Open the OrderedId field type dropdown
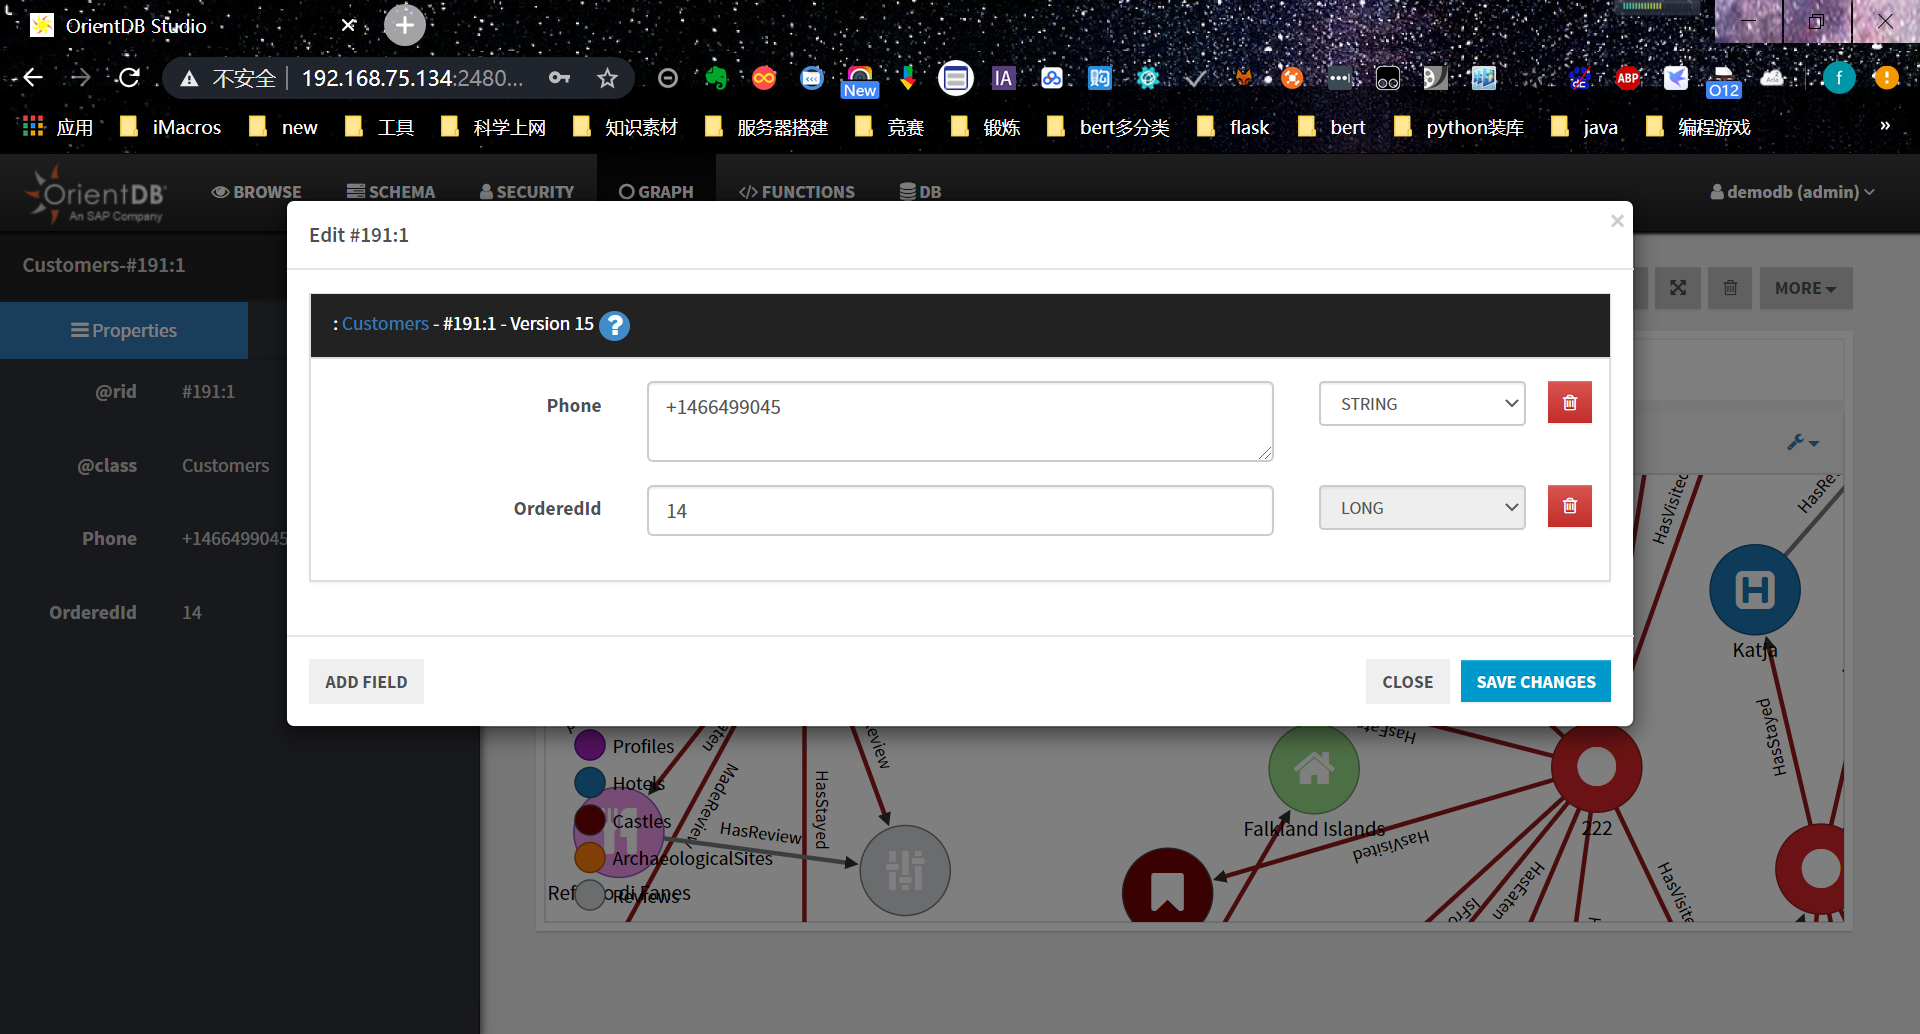The height and width of the screenshot is (1034, 1920). coord(1422,508)
